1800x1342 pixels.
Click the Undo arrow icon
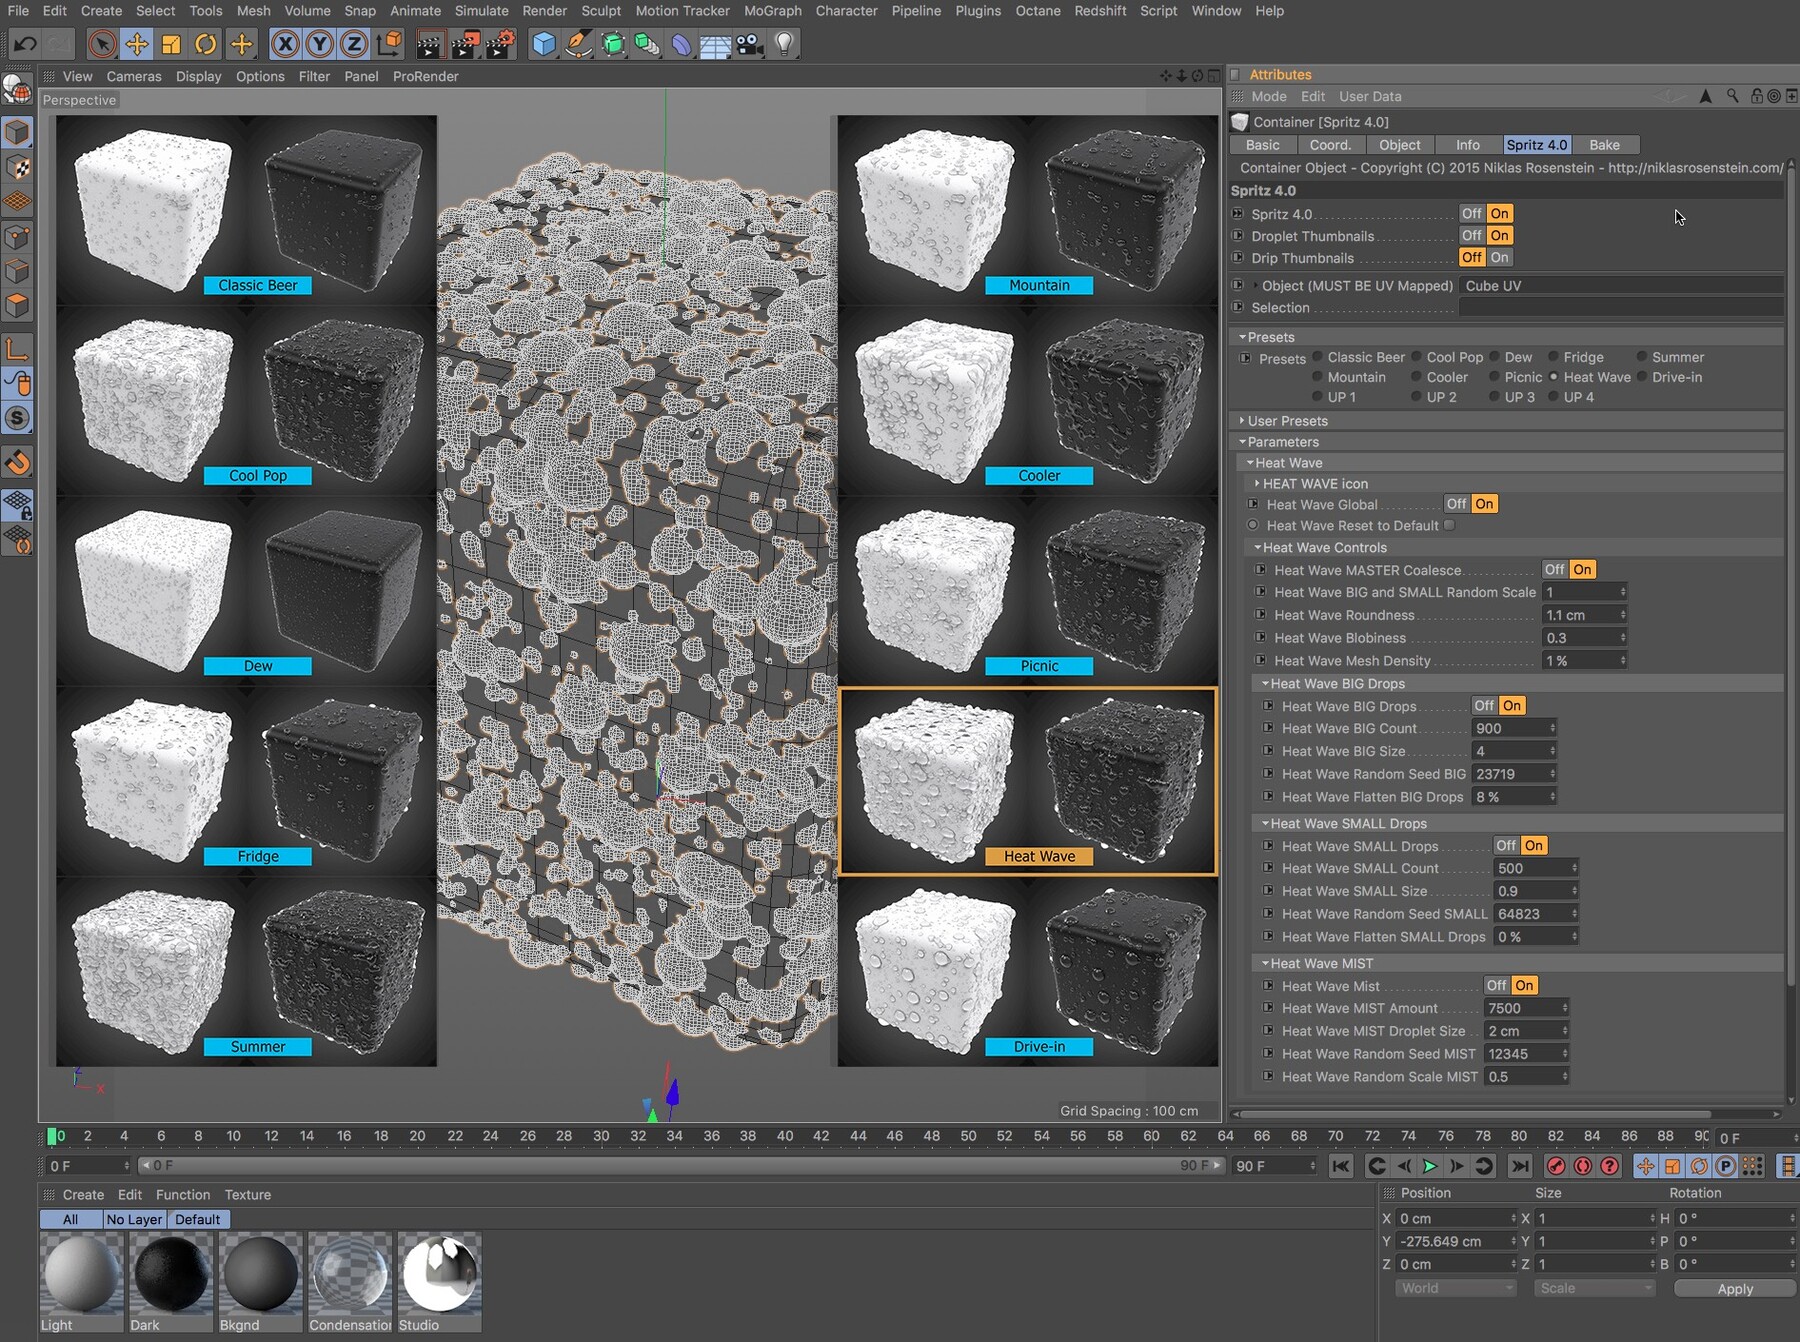(25, 44)
